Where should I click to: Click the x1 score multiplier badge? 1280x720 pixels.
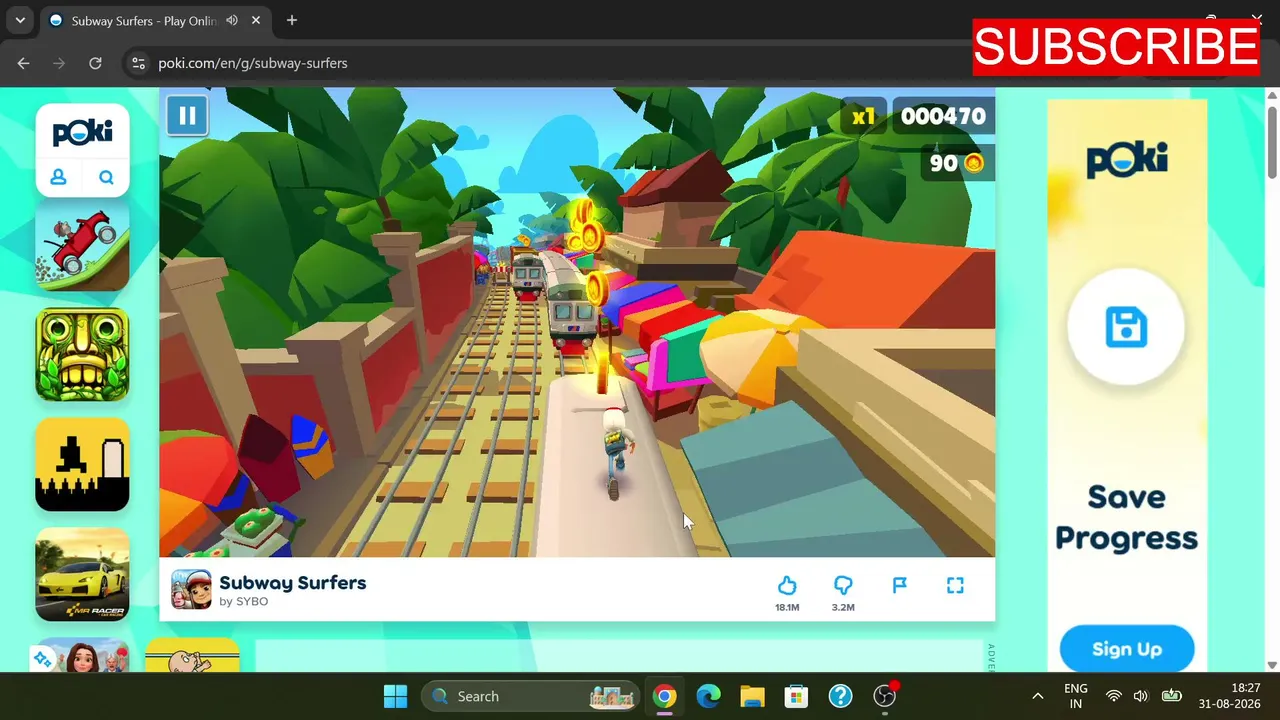863,116
